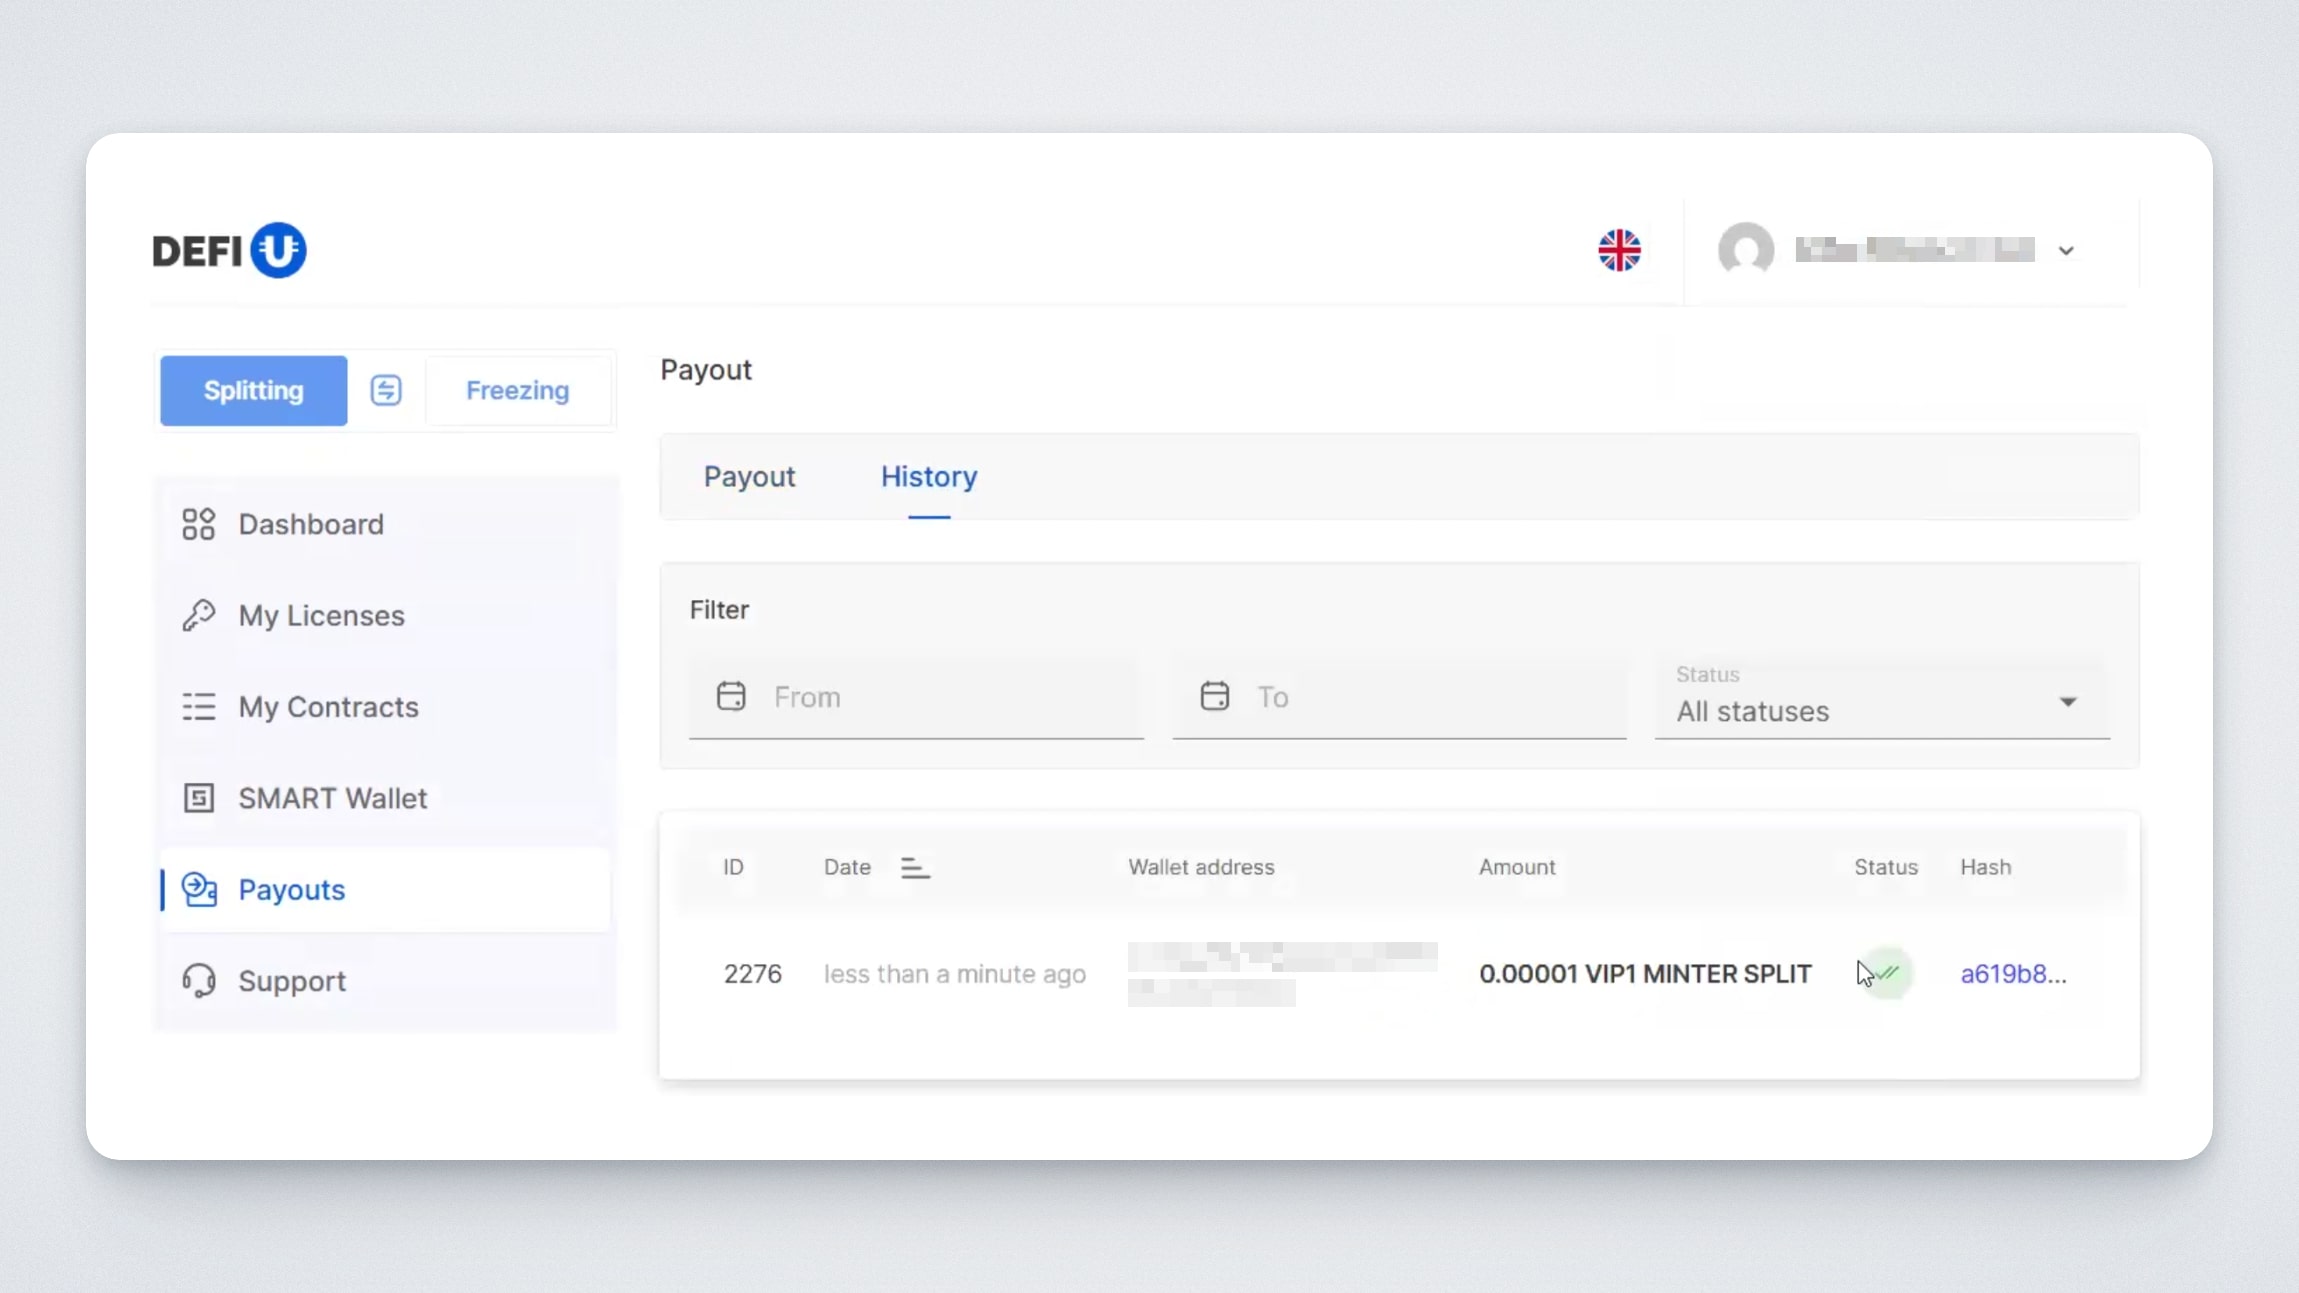The height and width of the screenshot is (1293, 2299).
Task: Sort by Date column sort icon
Action: (914, 868)
